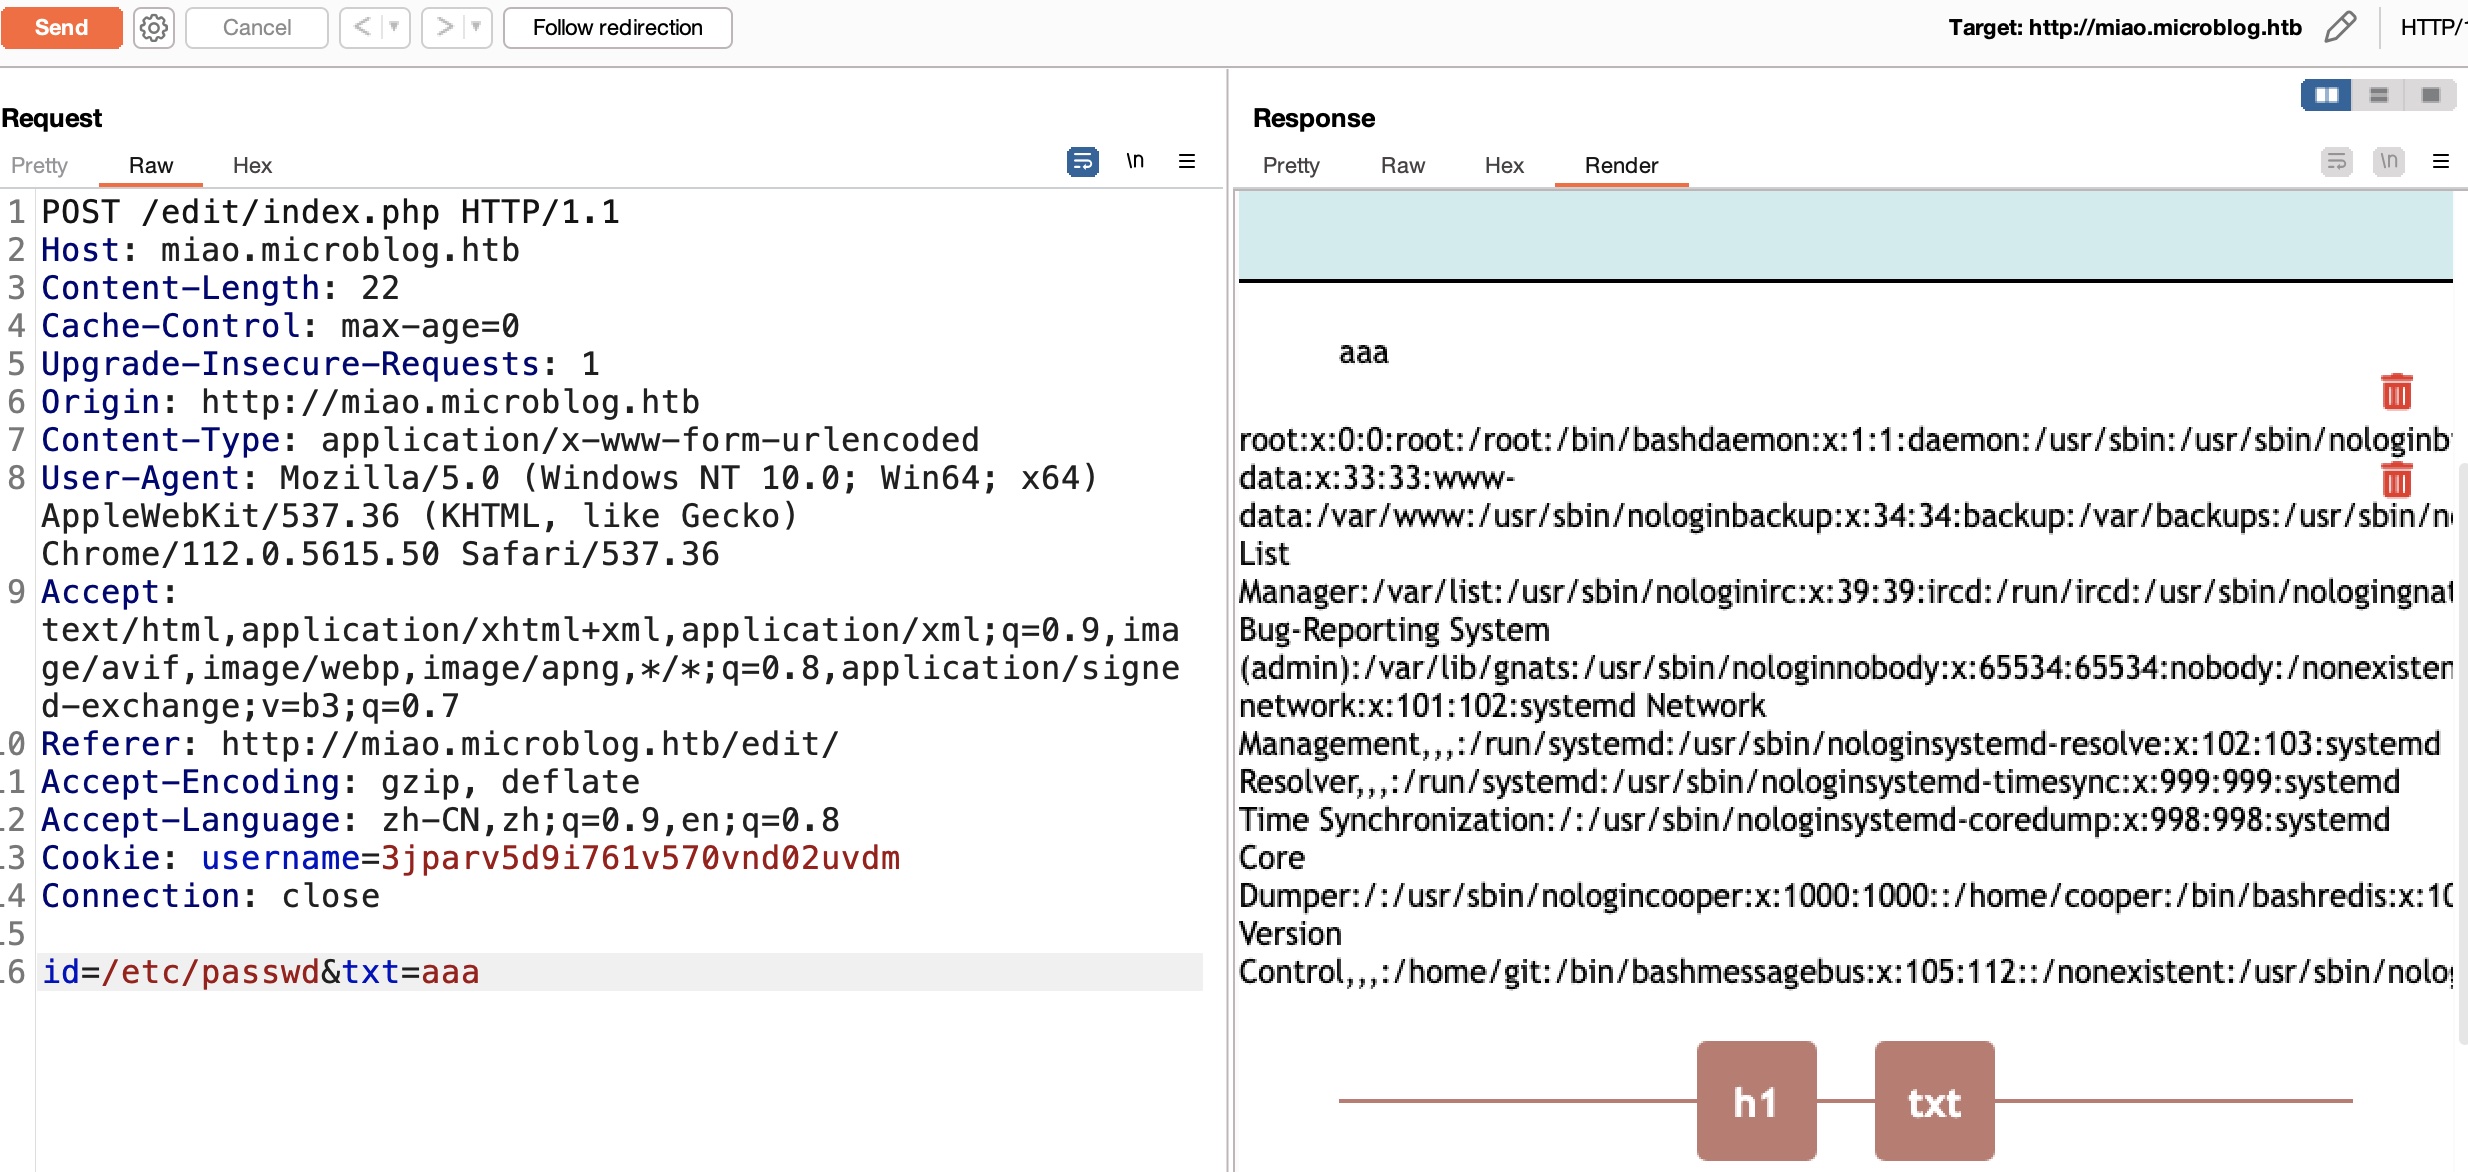Go to previous request with back arrow
The width and height of the screenshot is (2468, 1172).
362,27
